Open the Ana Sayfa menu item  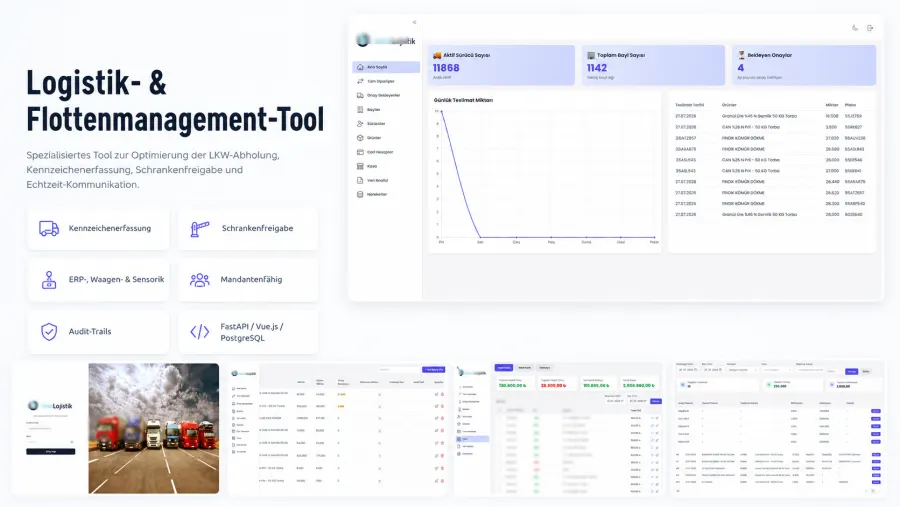(386, 67)
